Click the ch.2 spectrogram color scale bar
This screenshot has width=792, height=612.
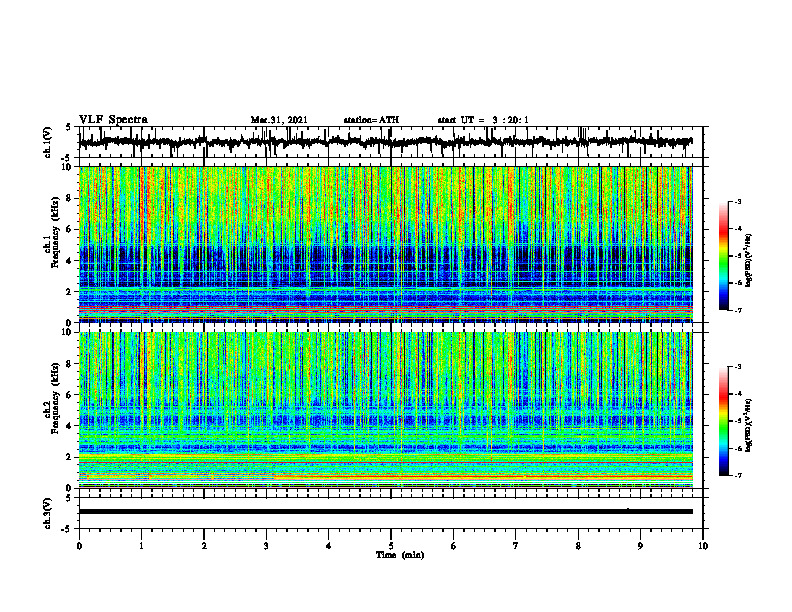pyautogui.click(x=724, y=421)
